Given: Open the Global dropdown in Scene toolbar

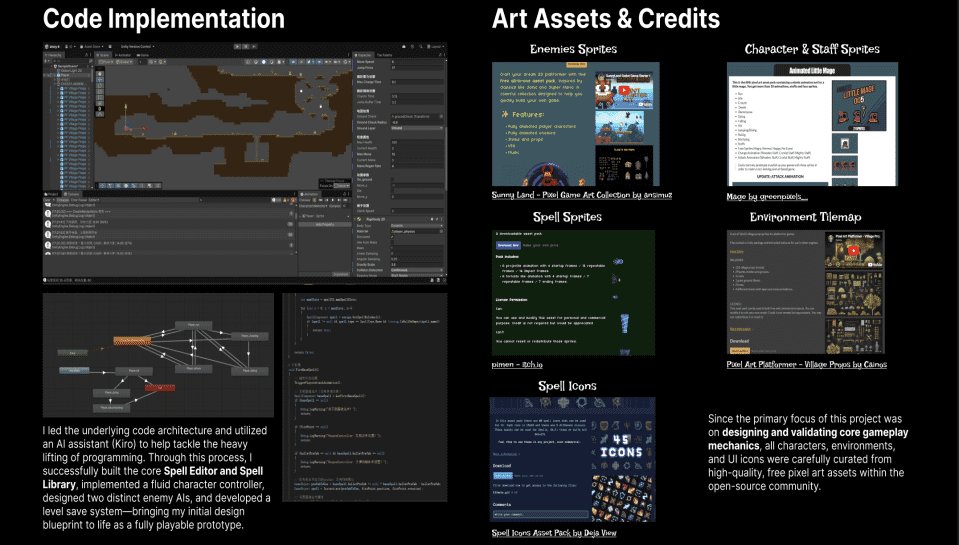Looking at the screenshot, I should 124,62.
